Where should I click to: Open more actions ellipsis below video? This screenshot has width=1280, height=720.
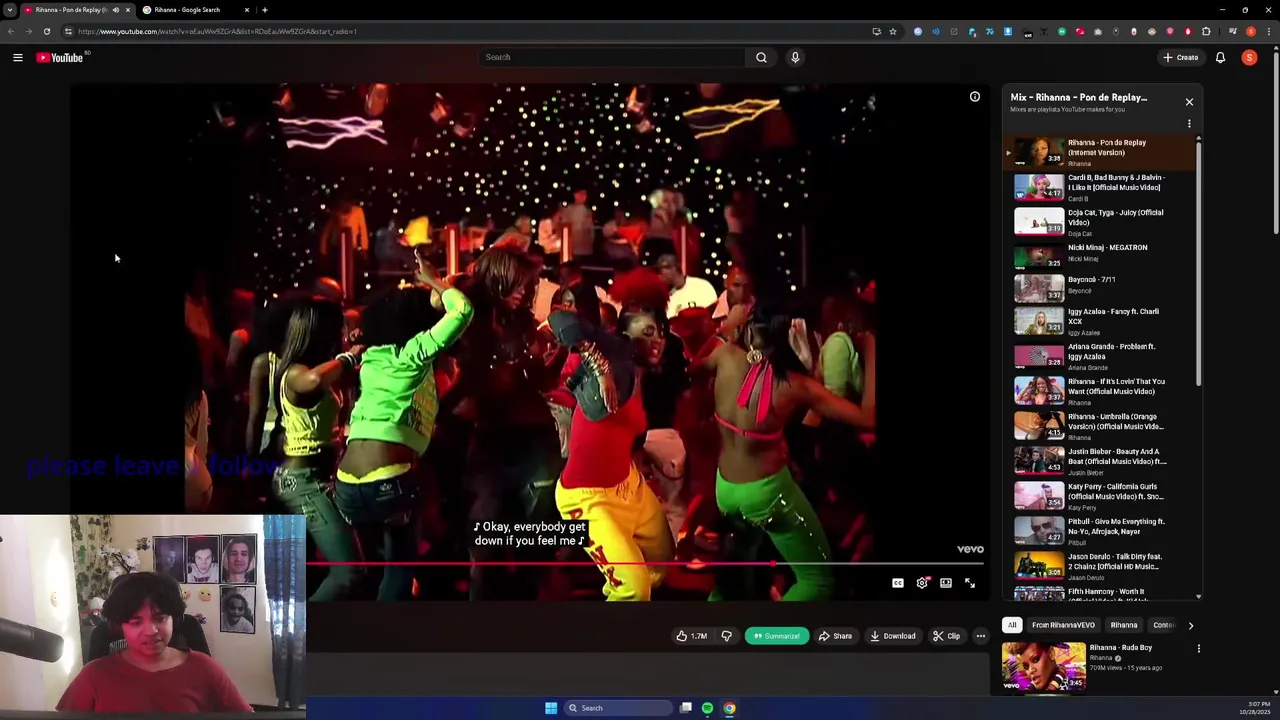pyautogui.click(x=980, y=636)
